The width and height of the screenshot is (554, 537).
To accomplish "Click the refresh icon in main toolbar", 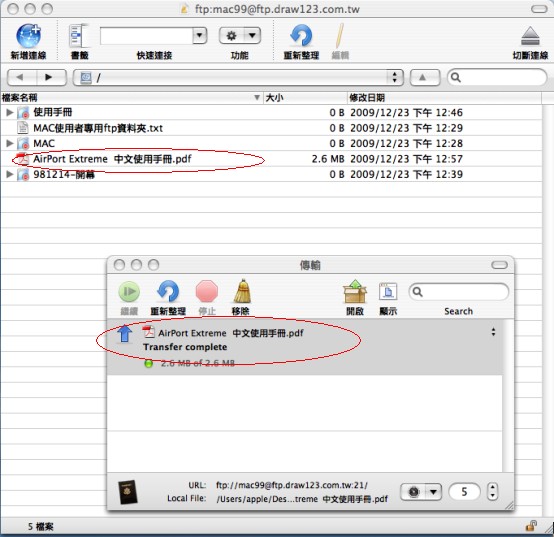I will [x=301, y=36].
